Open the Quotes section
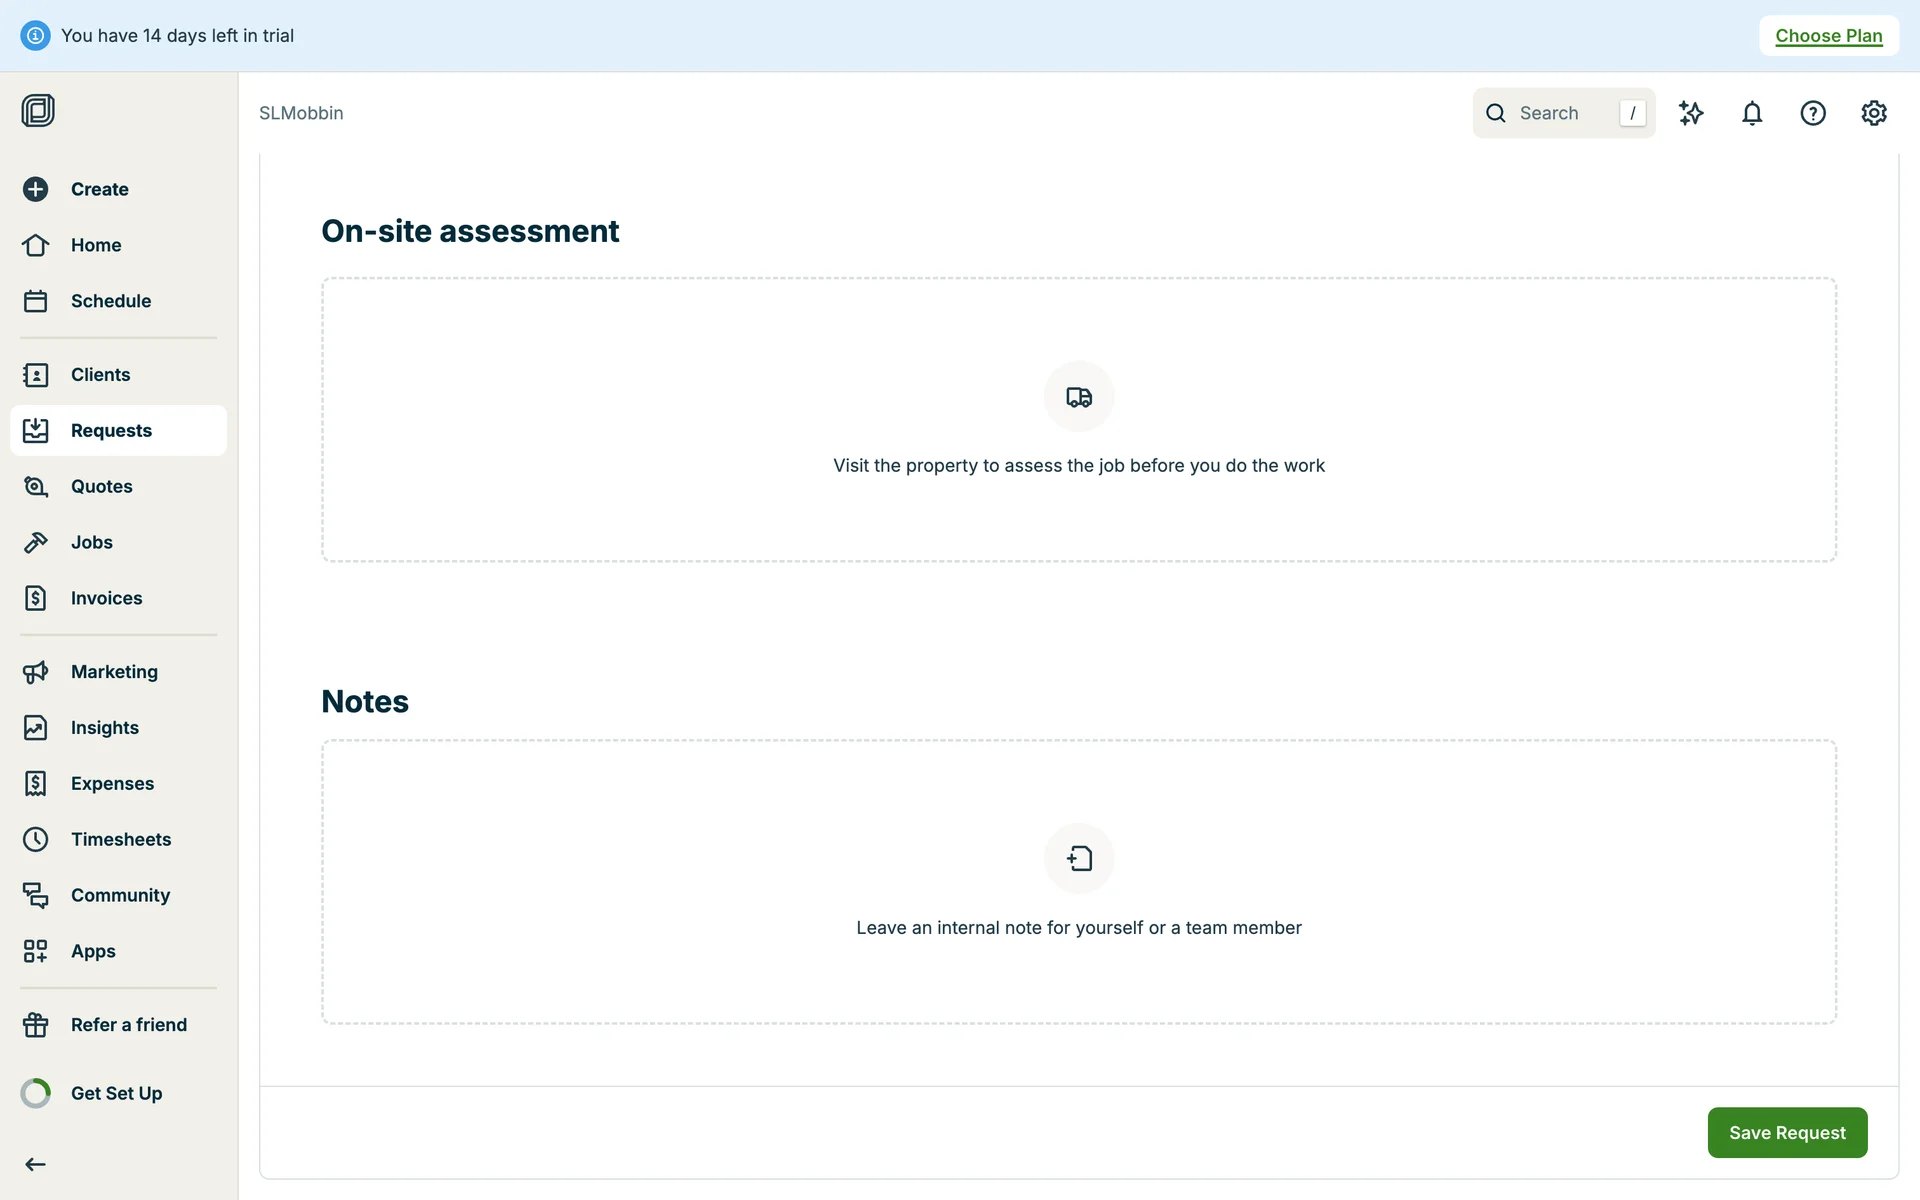This screenshot has height=1200, width=1920. [x=101, y=487]
